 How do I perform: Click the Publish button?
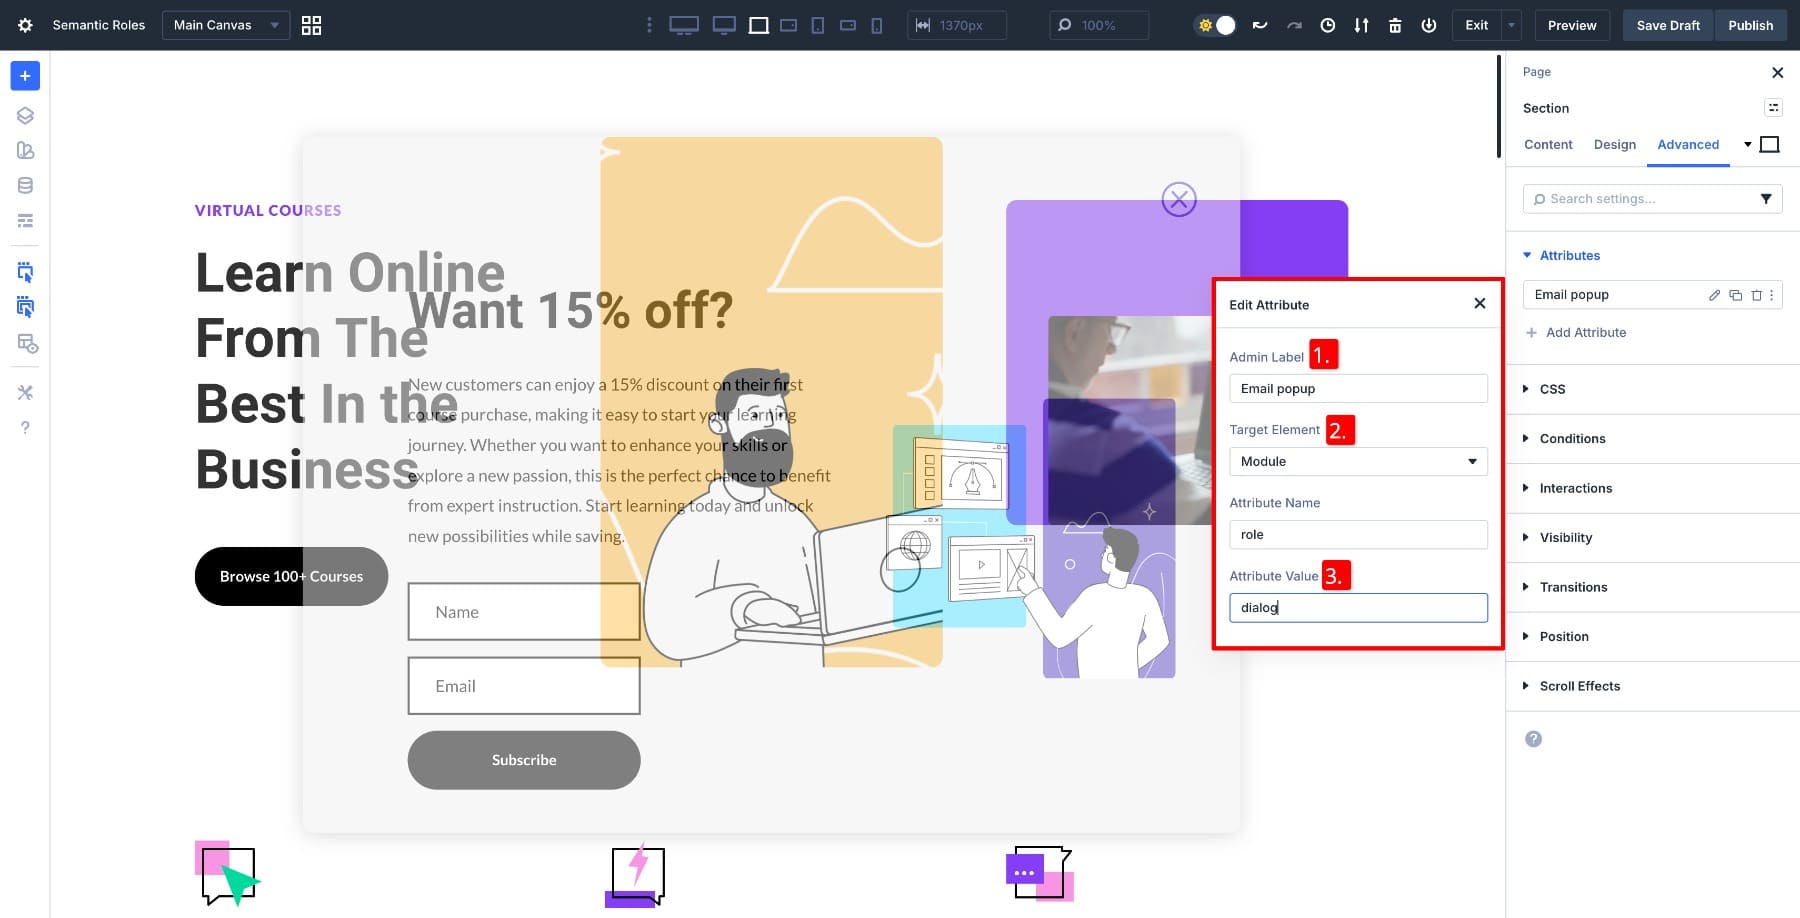click(1750, 25)
